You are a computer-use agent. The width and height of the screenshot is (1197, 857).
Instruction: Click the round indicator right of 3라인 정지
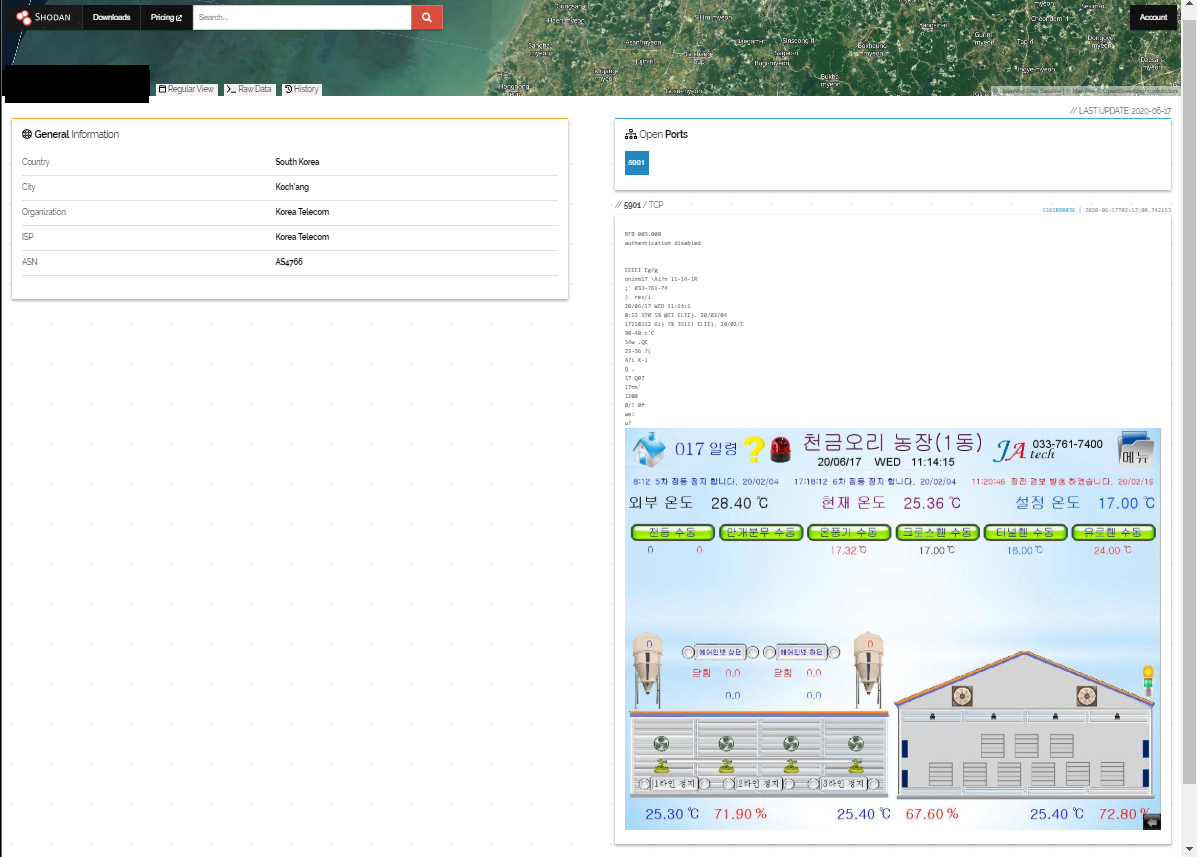point(874,784)
